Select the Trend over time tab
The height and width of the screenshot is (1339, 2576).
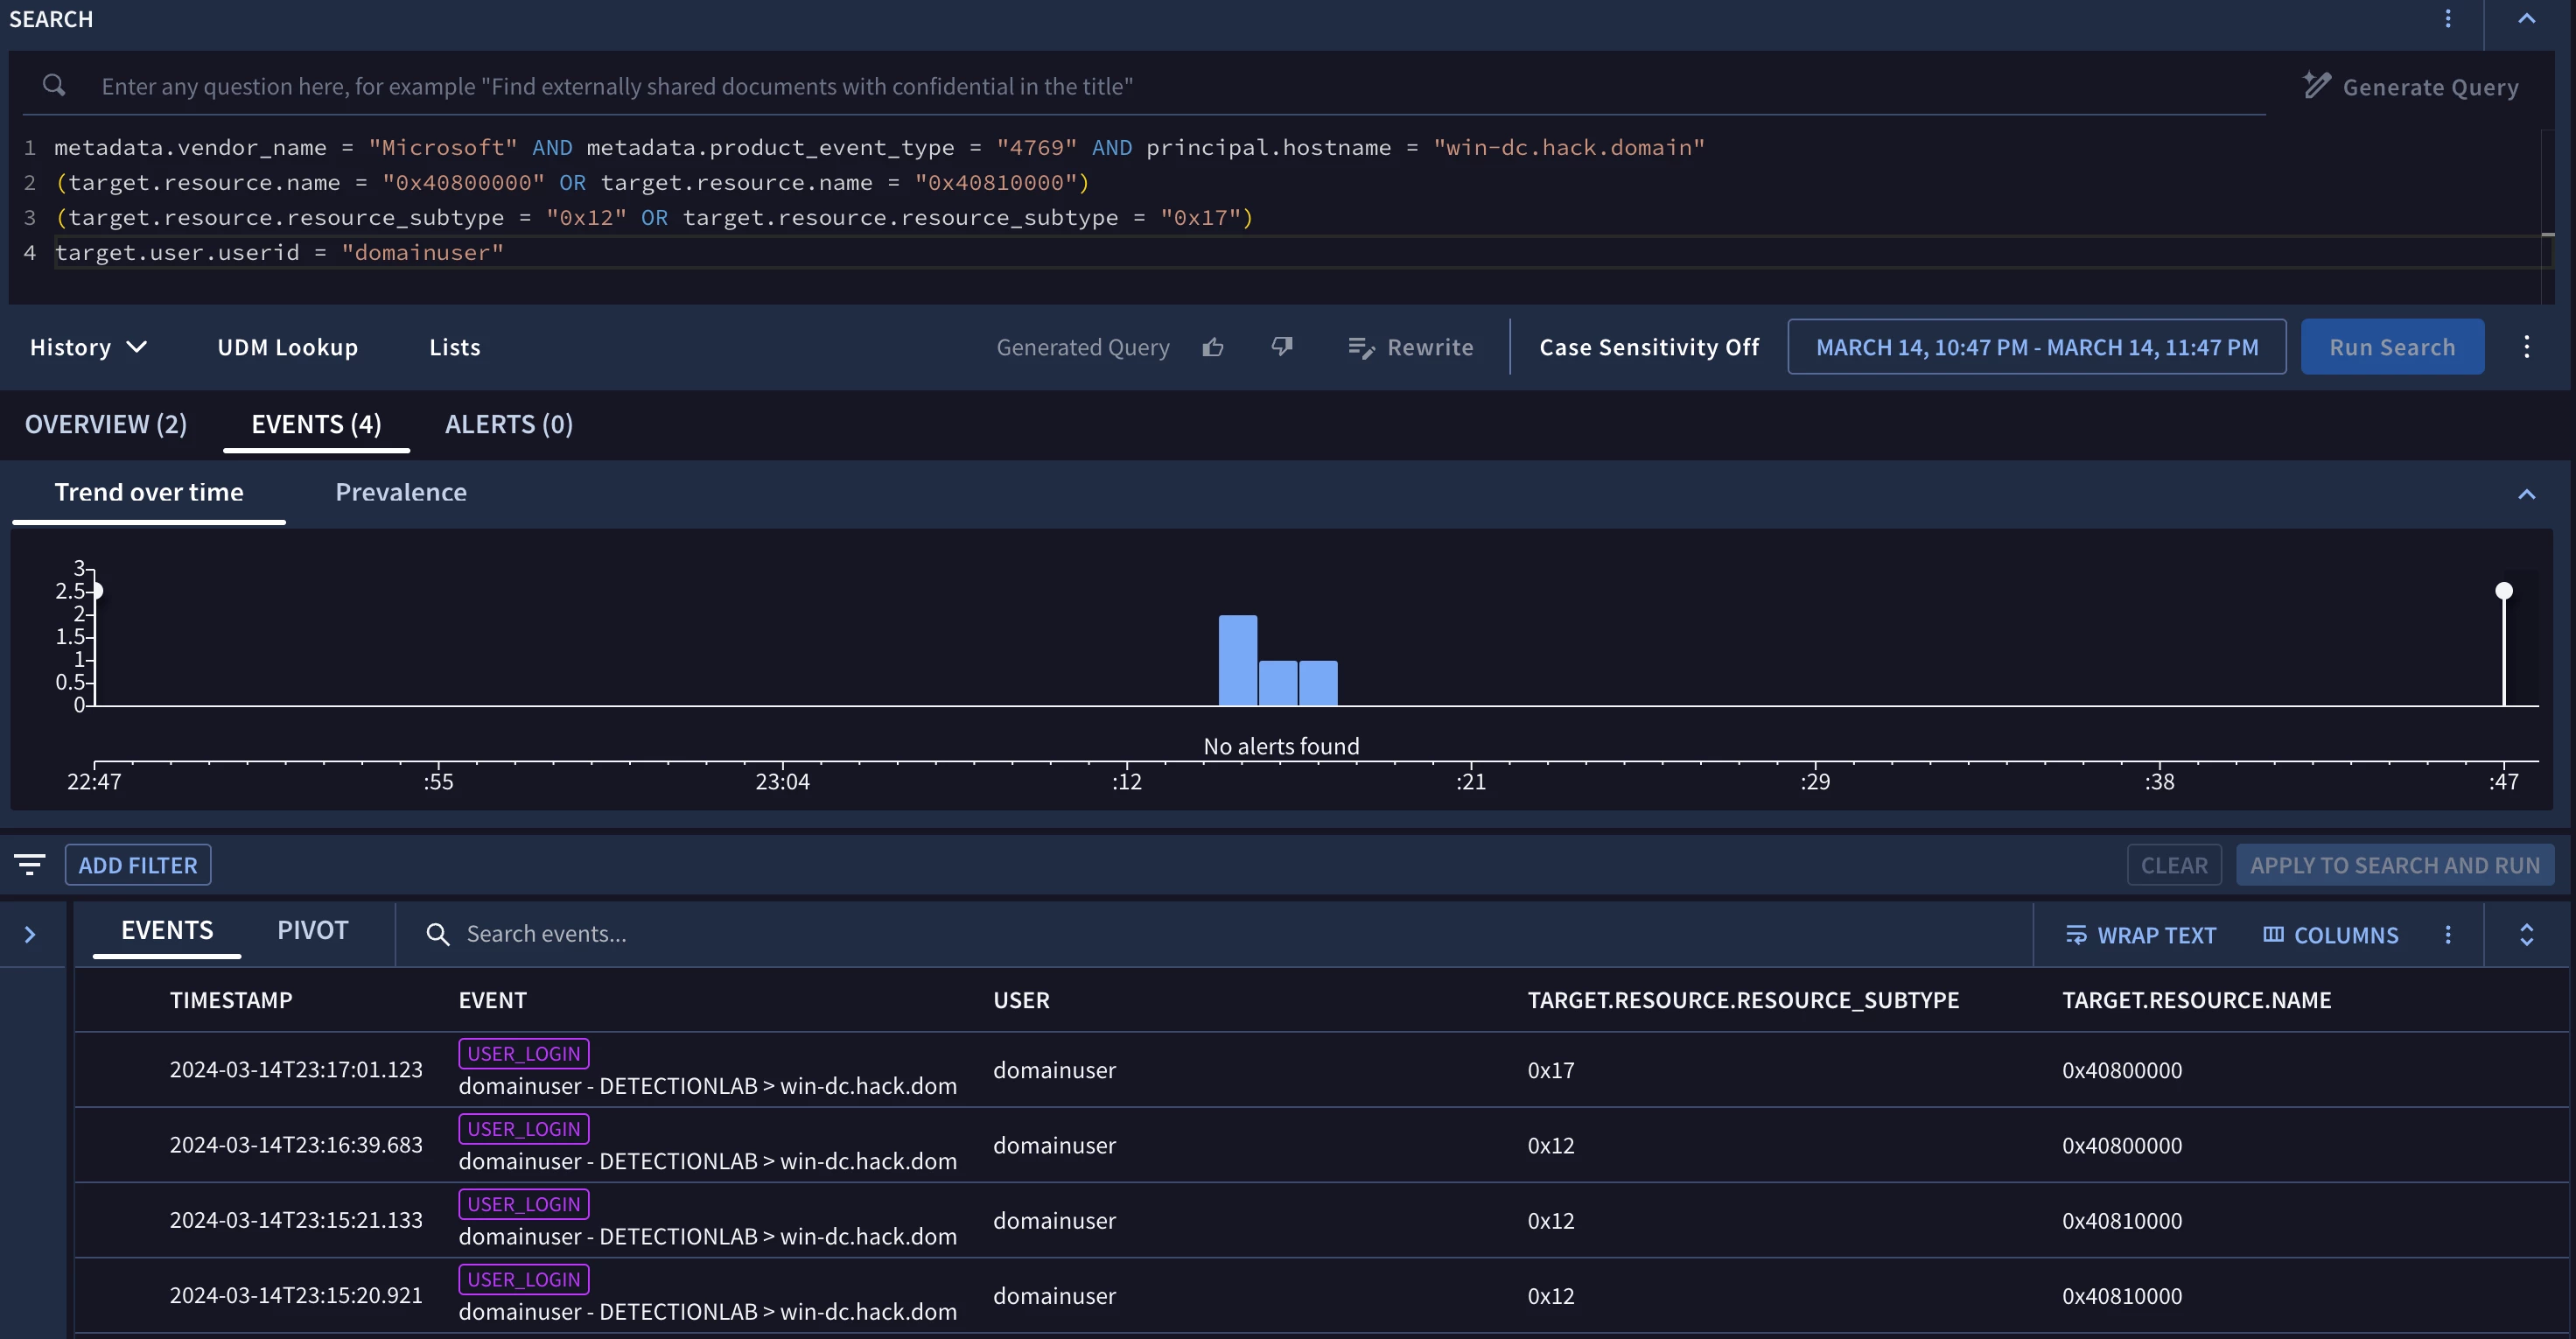tap(149, 492)
